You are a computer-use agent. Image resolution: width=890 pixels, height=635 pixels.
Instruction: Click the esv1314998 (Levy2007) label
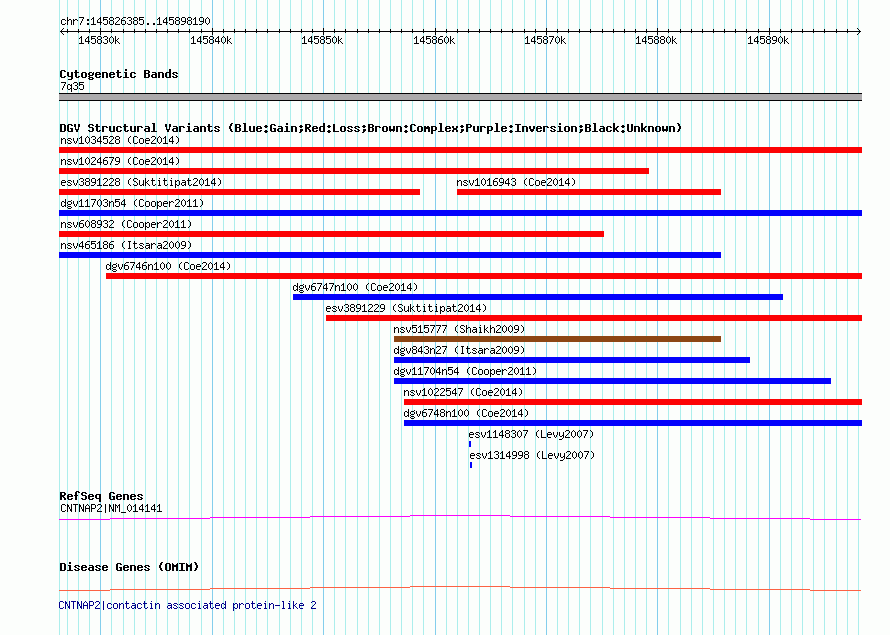532,455
